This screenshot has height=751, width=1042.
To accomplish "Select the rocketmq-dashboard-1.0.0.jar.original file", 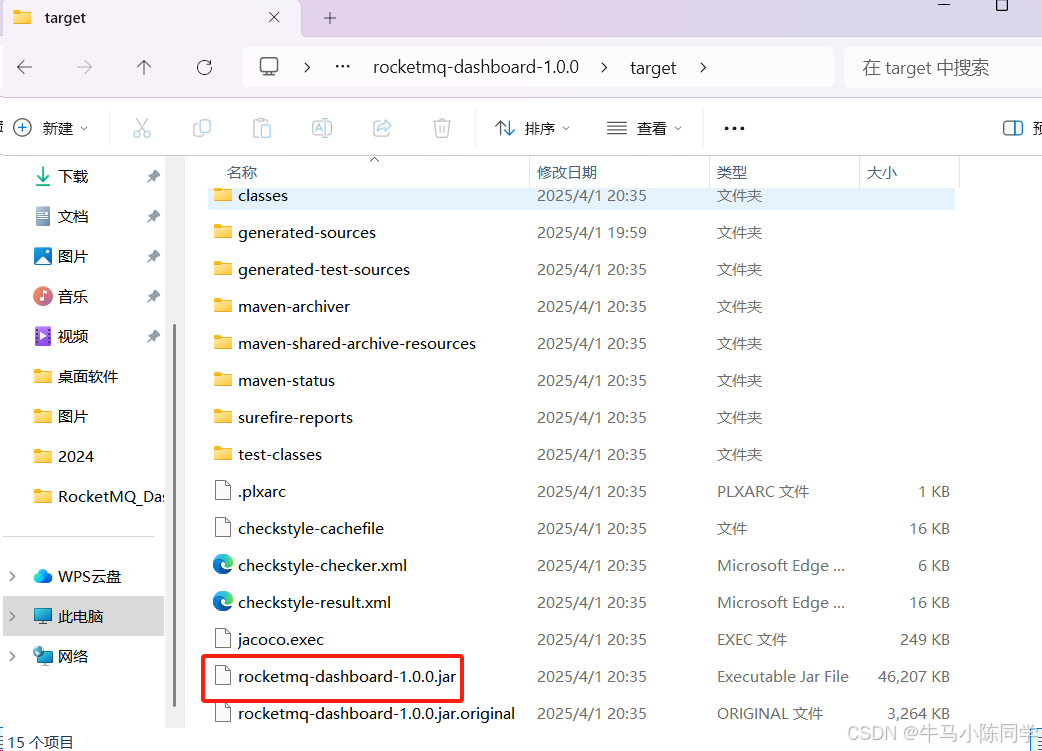I will click(581, 713).
